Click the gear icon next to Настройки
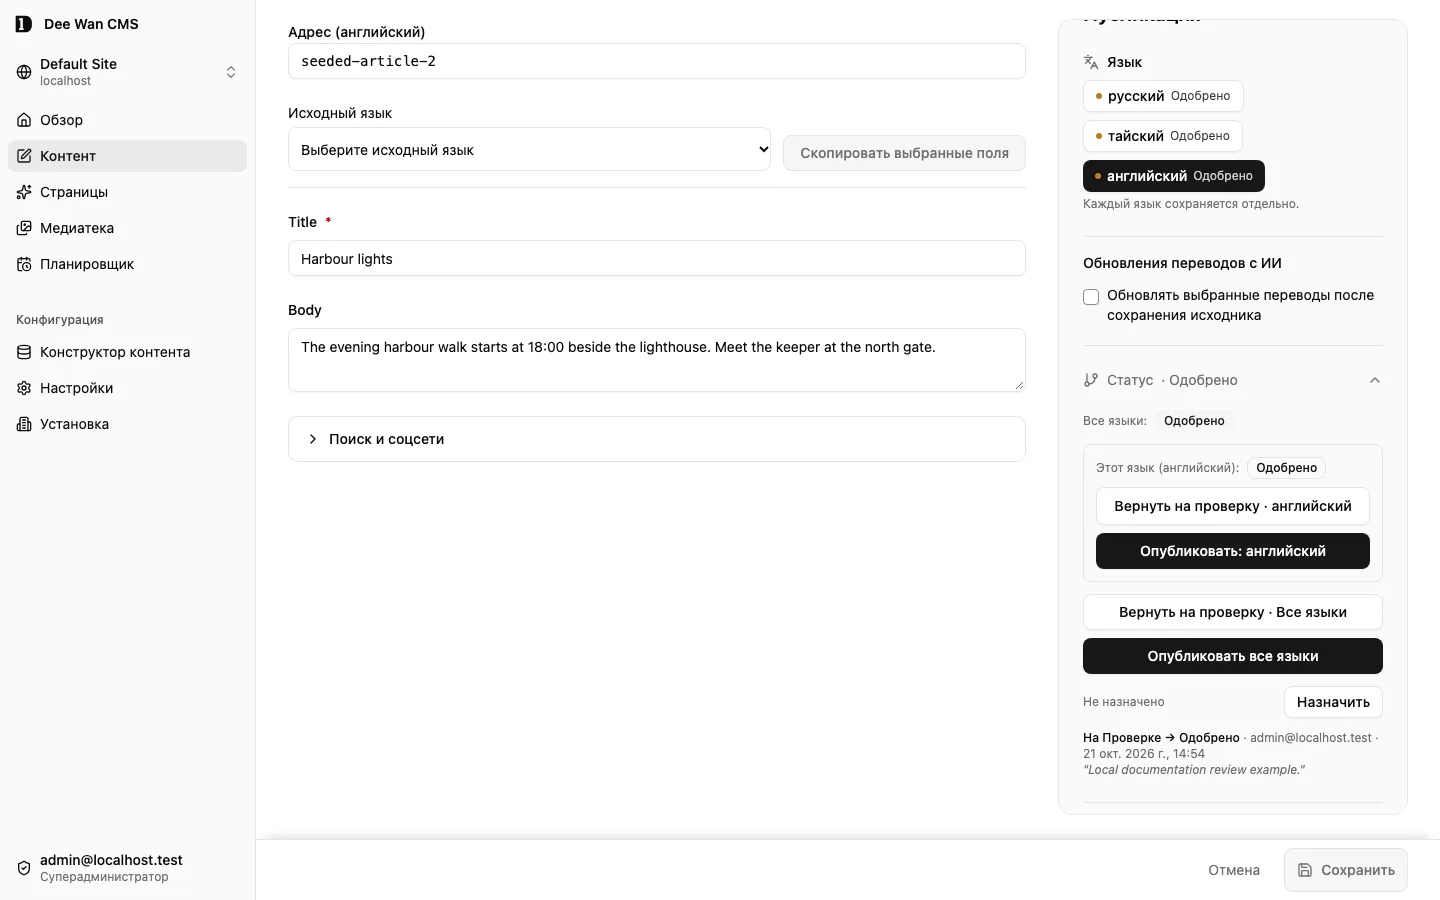This screenshot has height=900, width=1440. point(24,388)
